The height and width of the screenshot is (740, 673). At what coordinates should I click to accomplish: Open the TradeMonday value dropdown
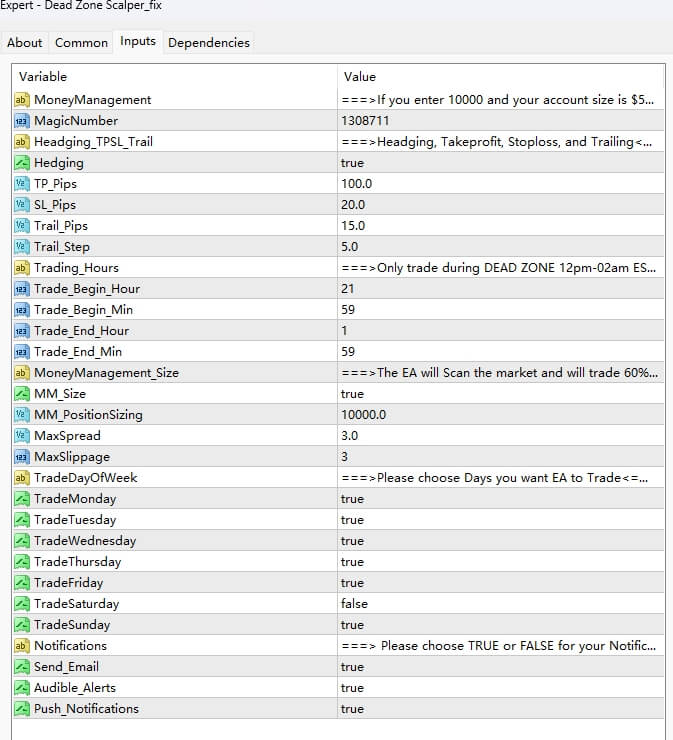click(352, 499)
